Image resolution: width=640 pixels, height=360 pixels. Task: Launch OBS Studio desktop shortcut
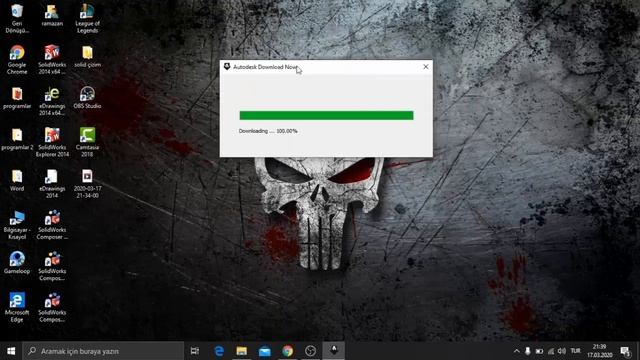(87, 98)
